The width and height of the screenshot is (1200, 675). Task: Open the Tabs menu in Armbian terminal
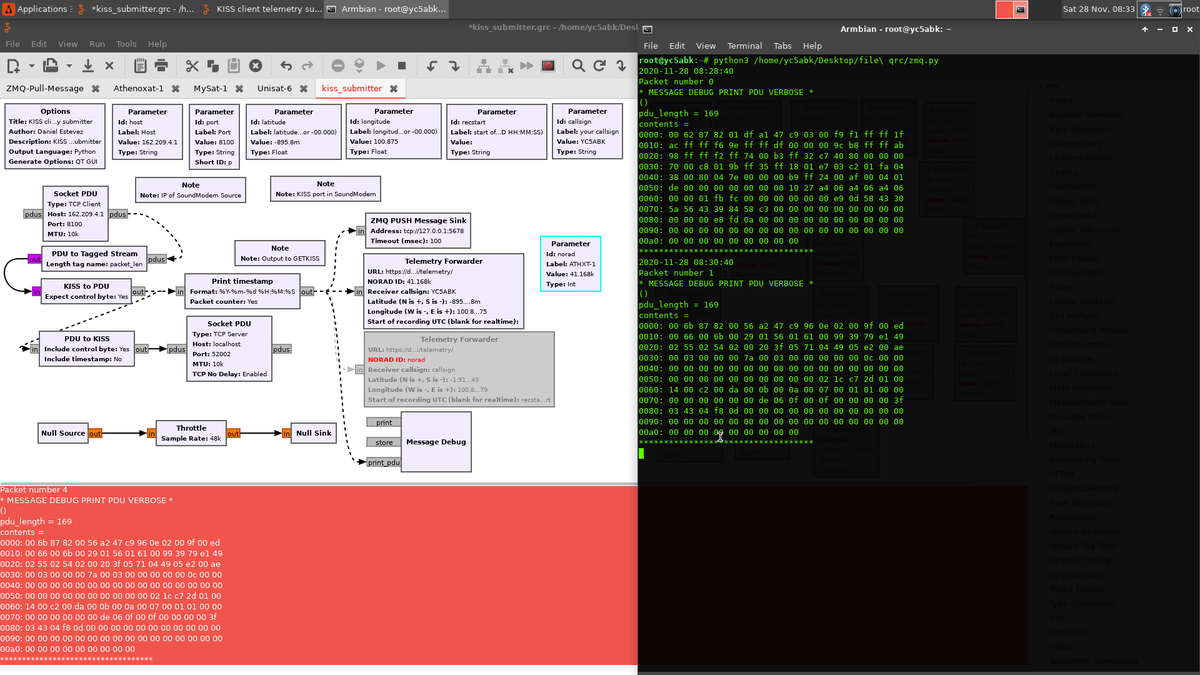[x=783, y=46]
